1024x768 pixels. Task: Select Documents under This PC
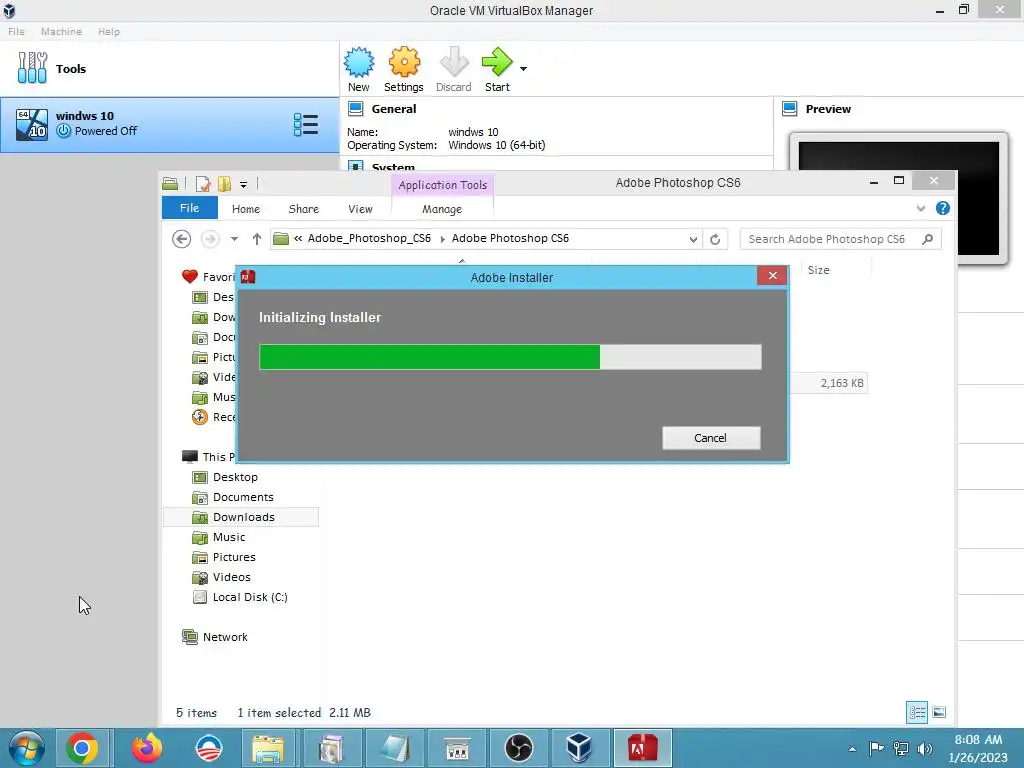pos(243,497)
